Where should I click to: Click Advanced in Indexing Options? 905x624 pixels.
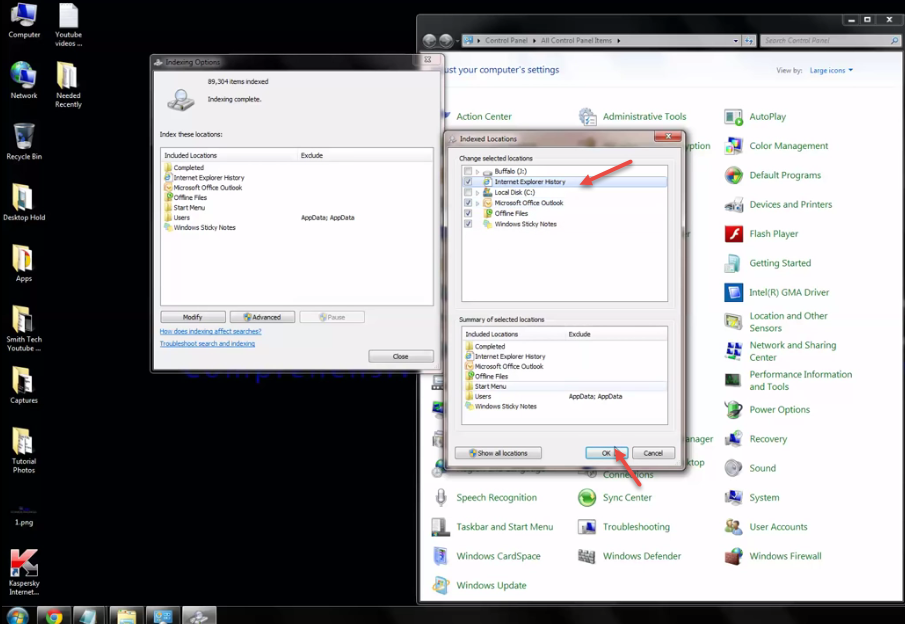tap(262, 317)
